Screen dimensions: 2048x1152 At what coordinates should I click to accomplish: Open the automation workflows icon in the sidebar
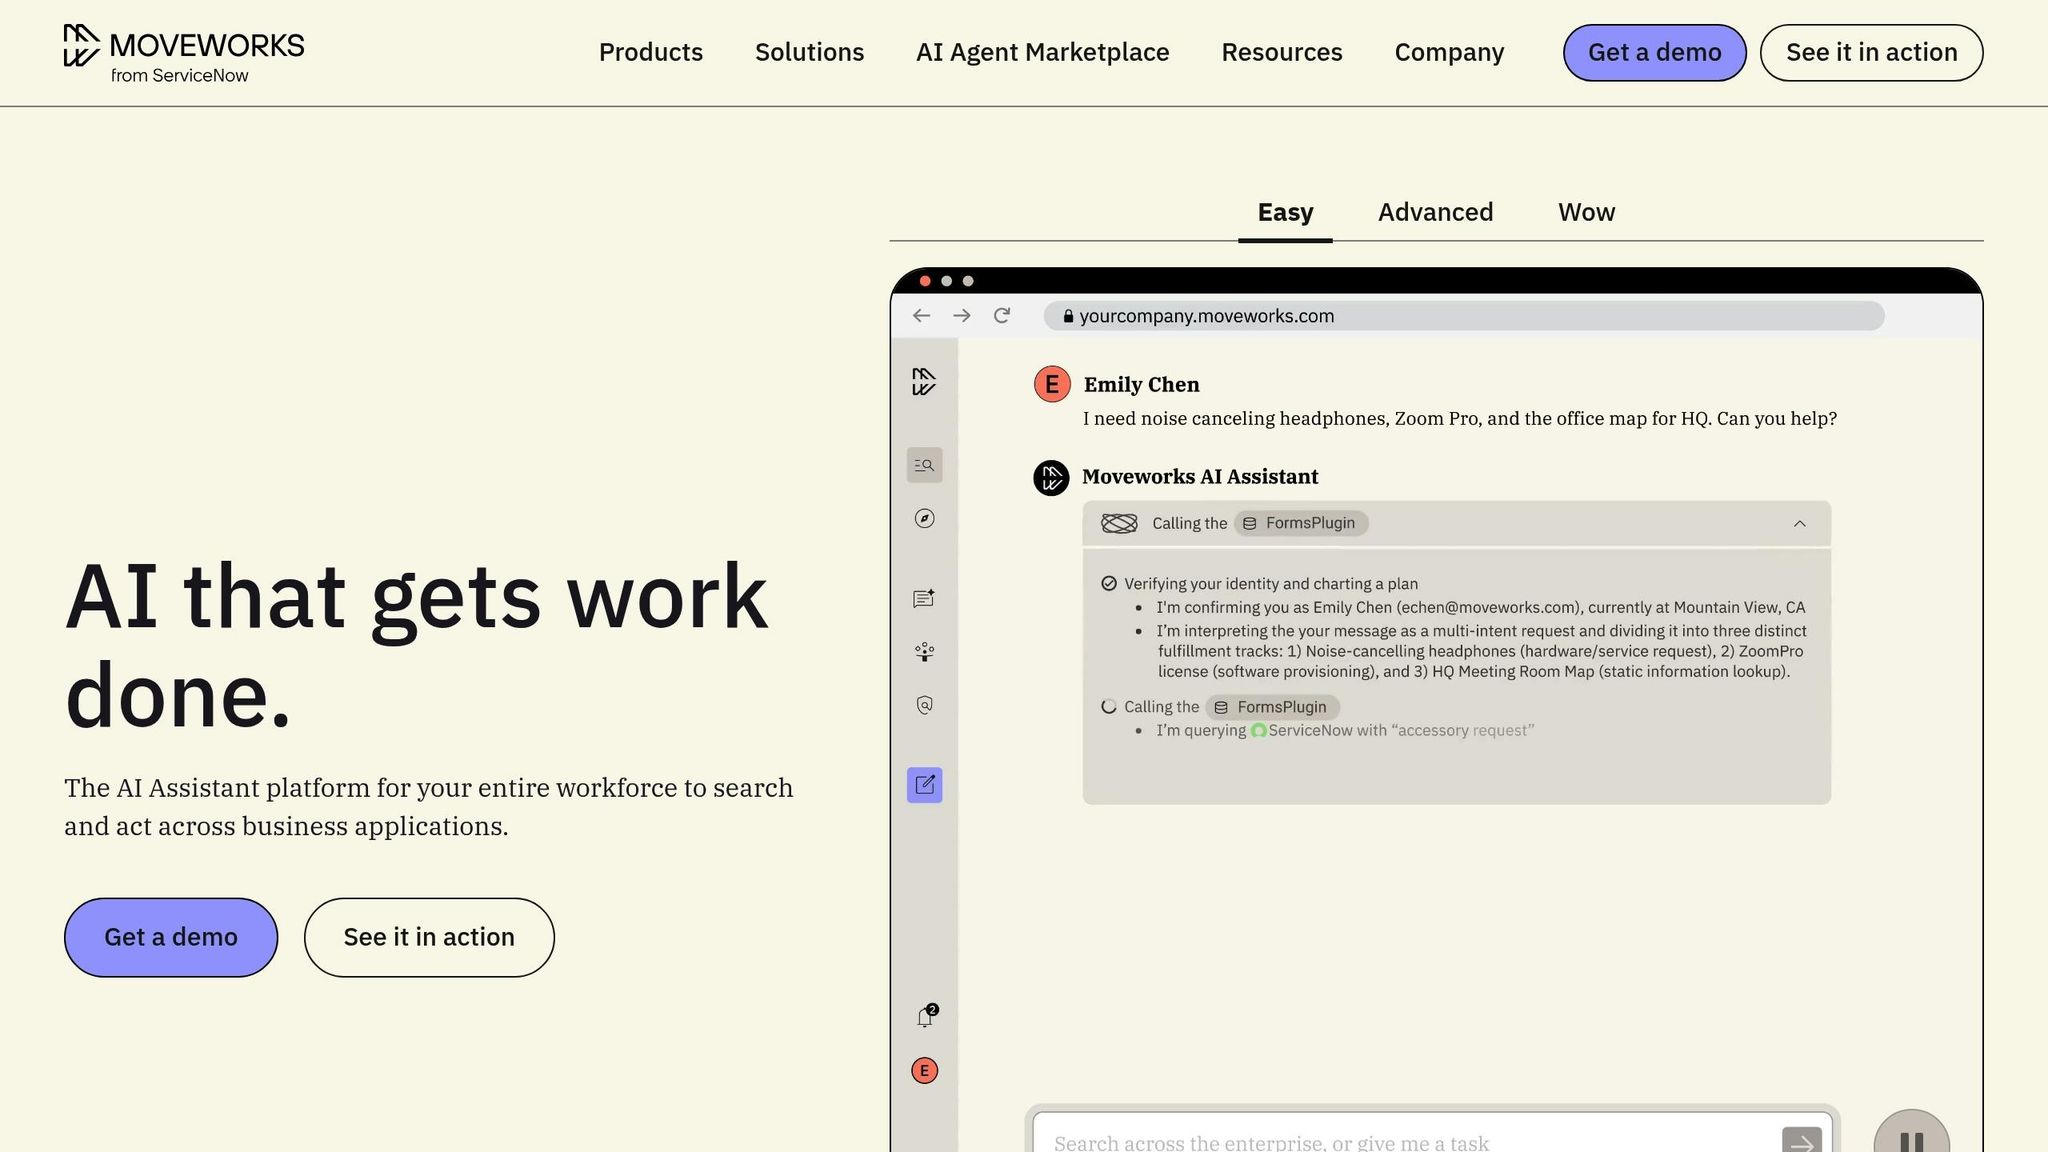pyautogui.click(x=924, y=651)
